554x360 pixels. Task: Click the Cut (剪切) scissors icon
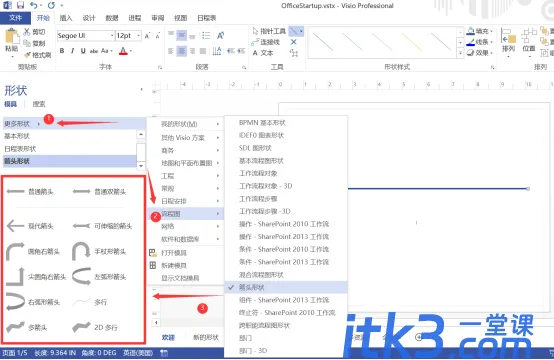coord(27,32)
